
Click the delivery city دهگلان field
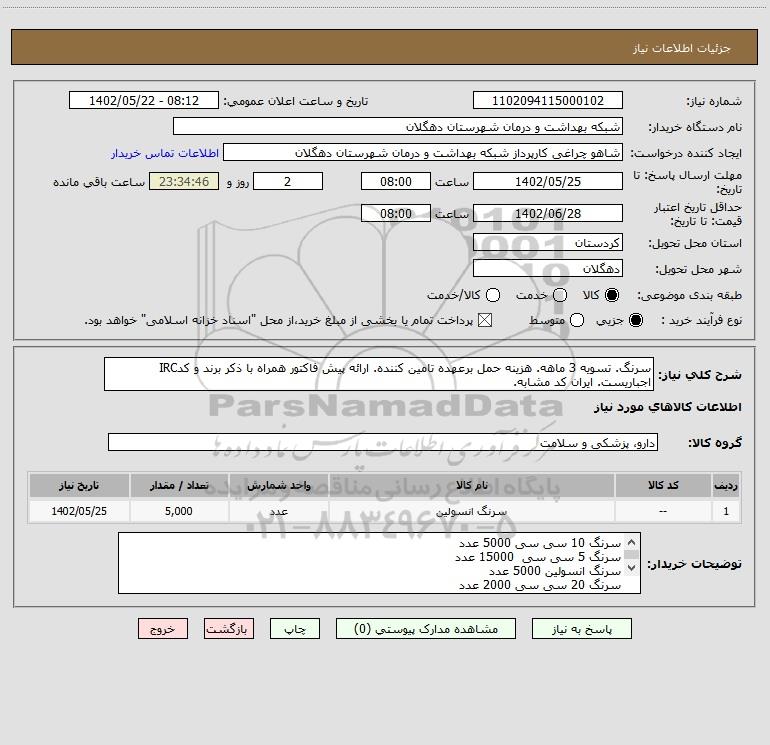pos(548,268)
